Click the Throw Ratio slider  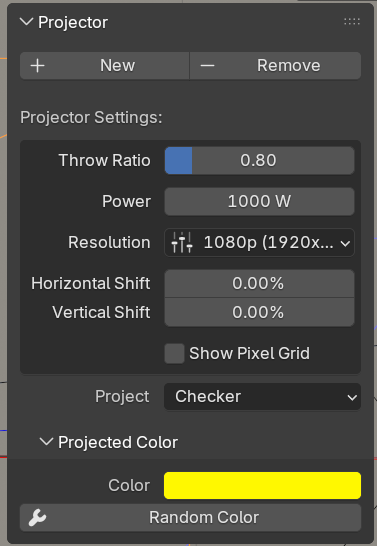pos(259,161)
